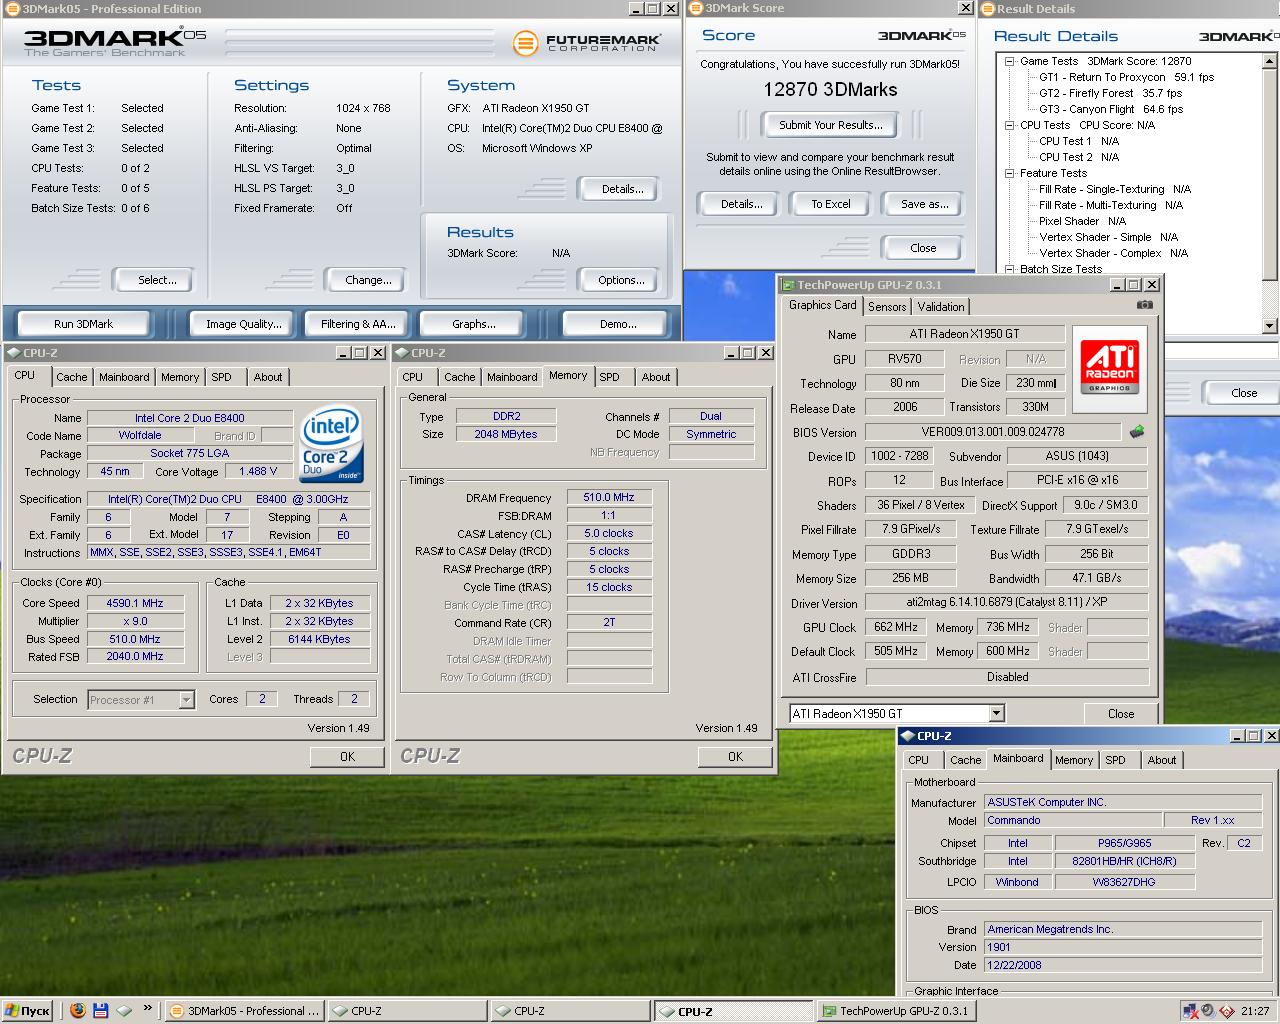
Task: Open the Start (Пуск) menu
Action: (x=27, y=1011)
